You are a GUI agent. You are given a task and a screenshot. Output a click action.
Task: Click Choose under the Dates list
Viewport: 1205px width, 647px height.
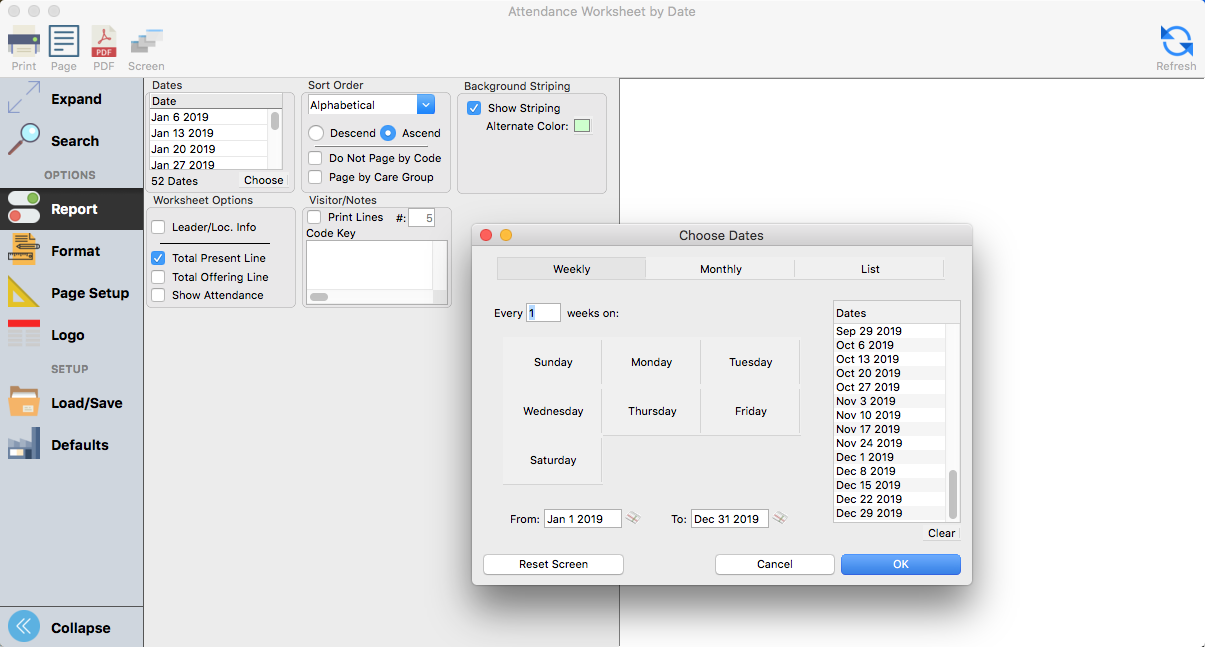tap(264, 181)
